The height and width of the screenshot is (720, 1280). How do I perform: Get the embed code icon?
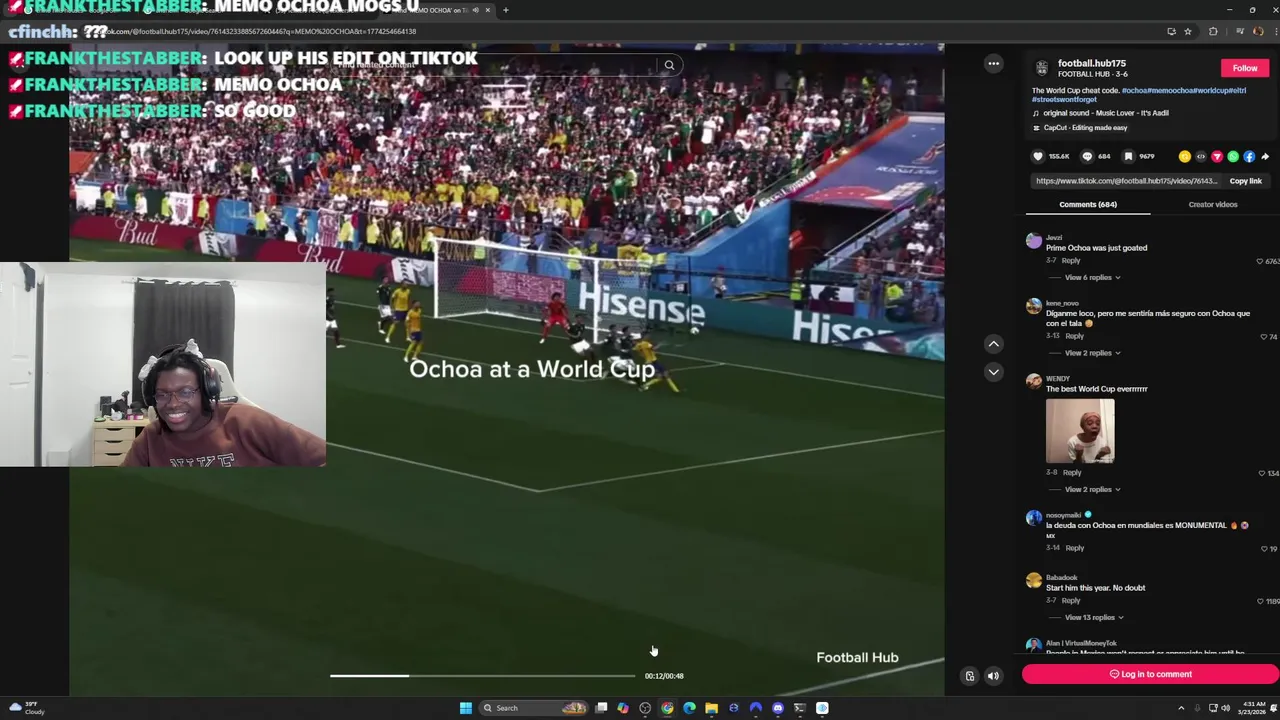[1201, 156]
